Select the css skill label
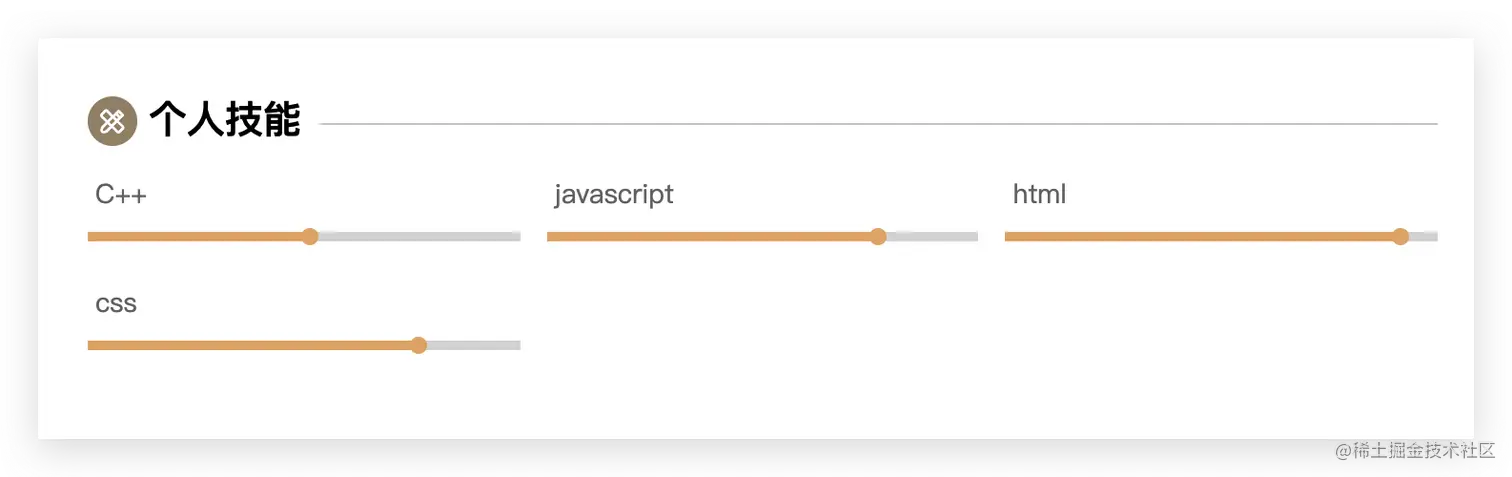 pyautogui.click(x=116, y=304)
